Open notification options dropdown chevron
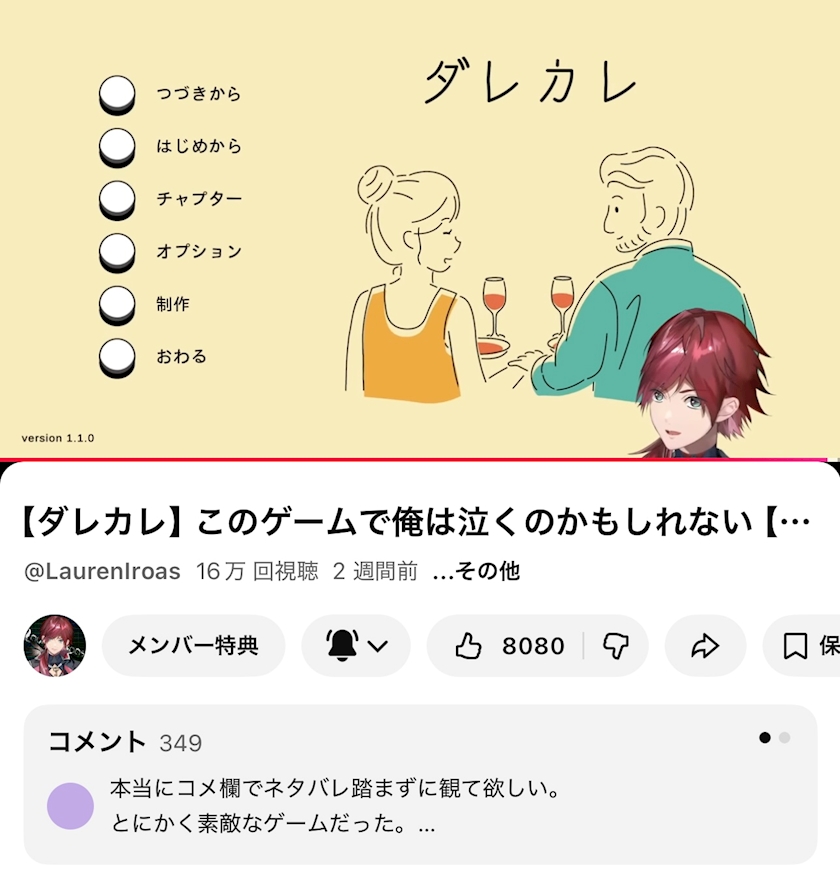840x887 pixels. pyautogui.click(x=378, y=646)
